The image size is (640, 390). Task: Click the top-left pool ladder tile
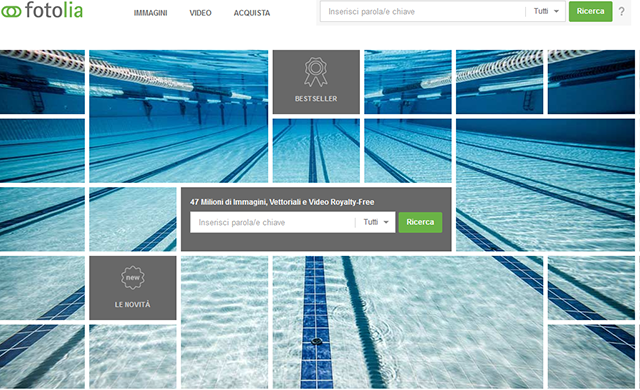[x=42, y=82]
